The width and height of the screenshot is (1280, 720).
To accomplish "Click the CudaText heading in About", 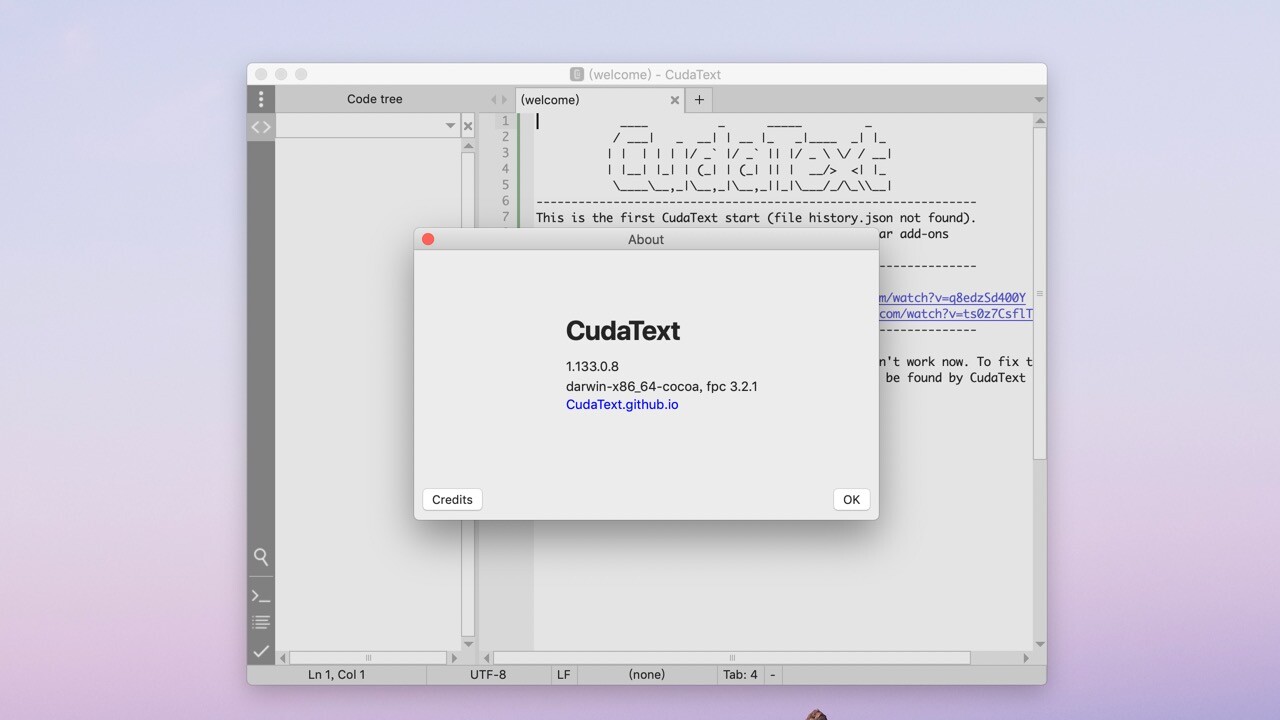I will (623, 331).
